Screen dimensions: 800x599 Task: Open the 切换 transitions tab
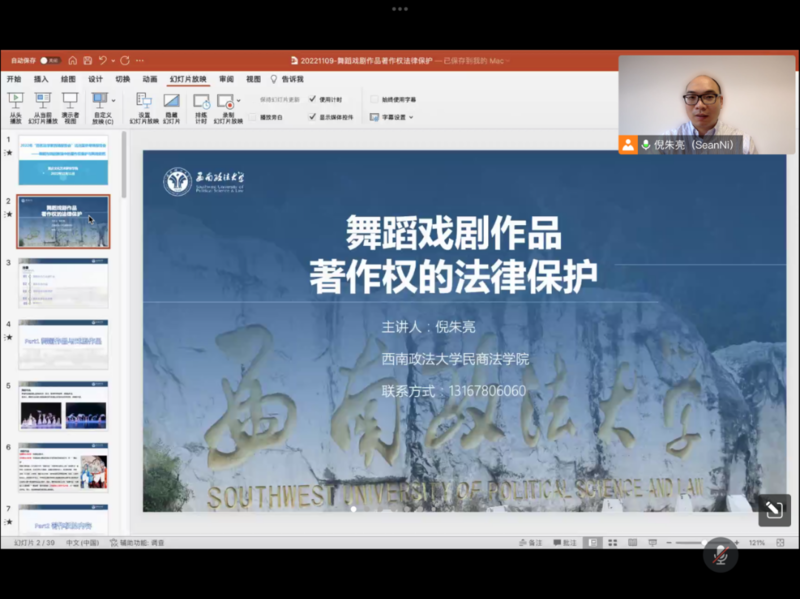coord(122,79)
